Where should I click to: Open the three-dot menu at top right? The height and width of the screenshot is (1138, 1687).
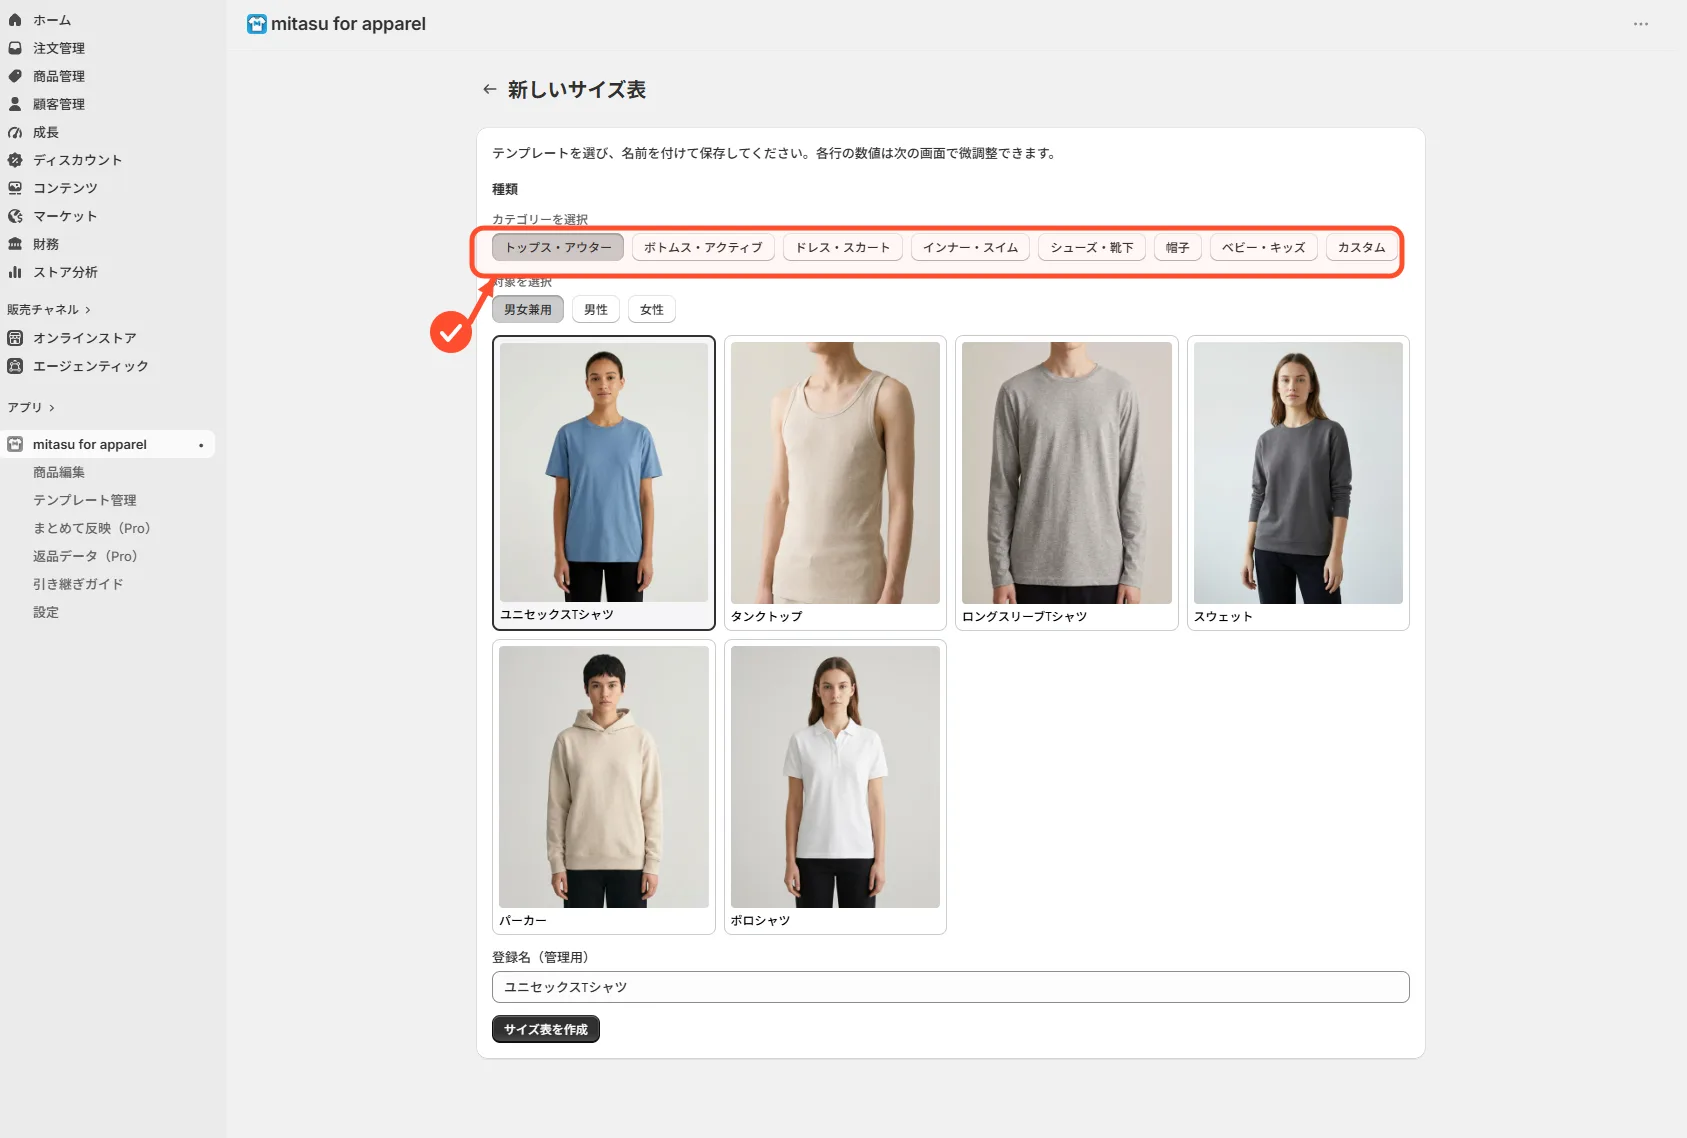click(x=1641, y=24)
